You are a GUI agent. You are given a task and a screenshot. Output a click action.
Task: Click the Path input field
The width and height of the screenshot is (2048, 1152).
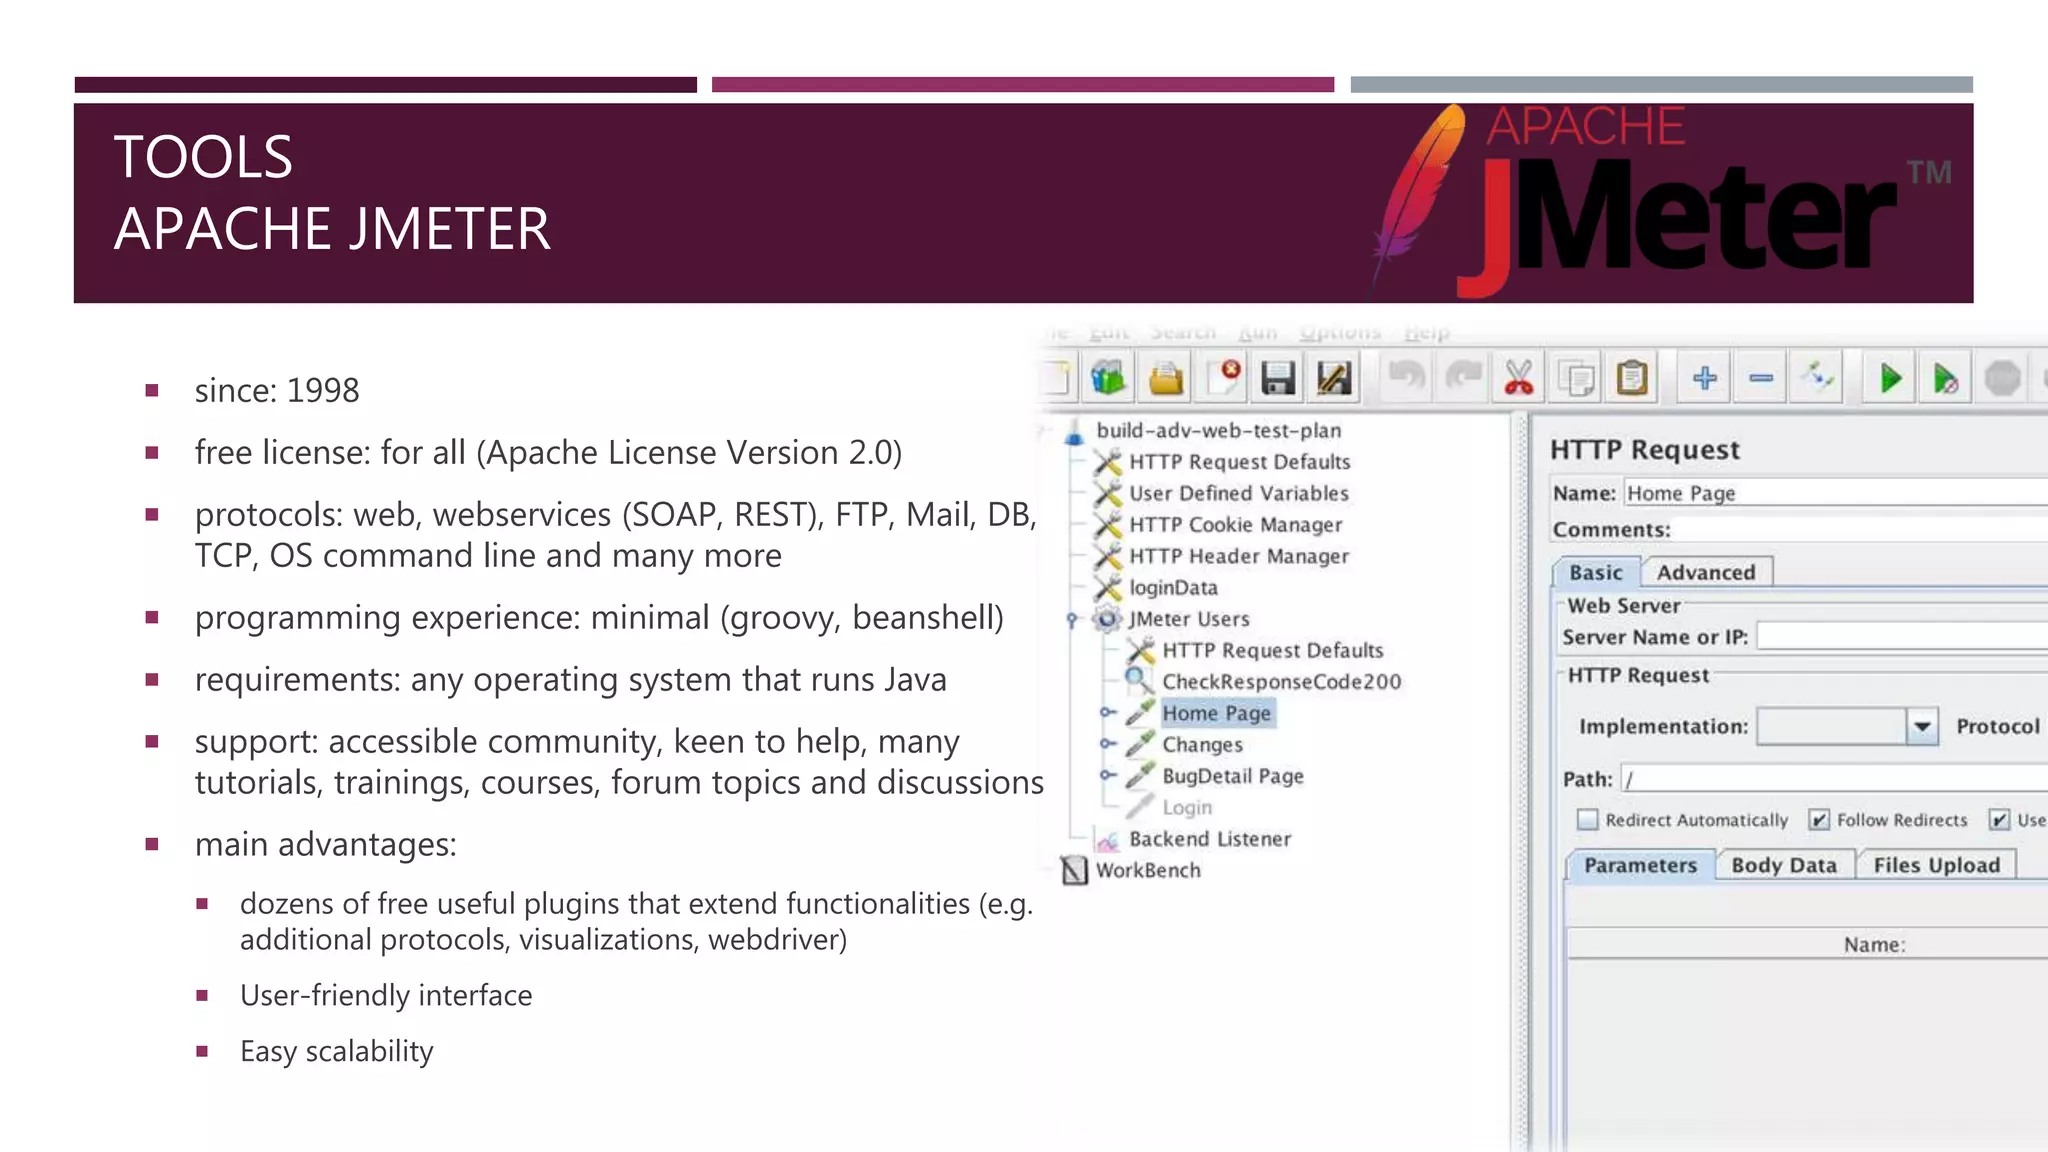[1834, 779]
